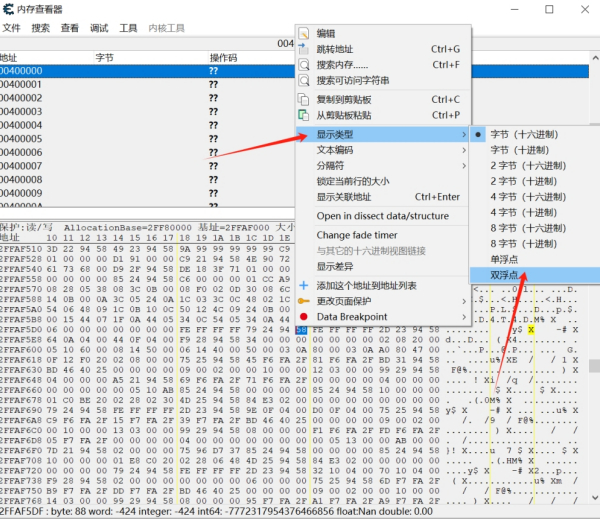Open the 工具 menu
Image resolution: width=600 pixels, height=519 pixels.
[128, 28]
